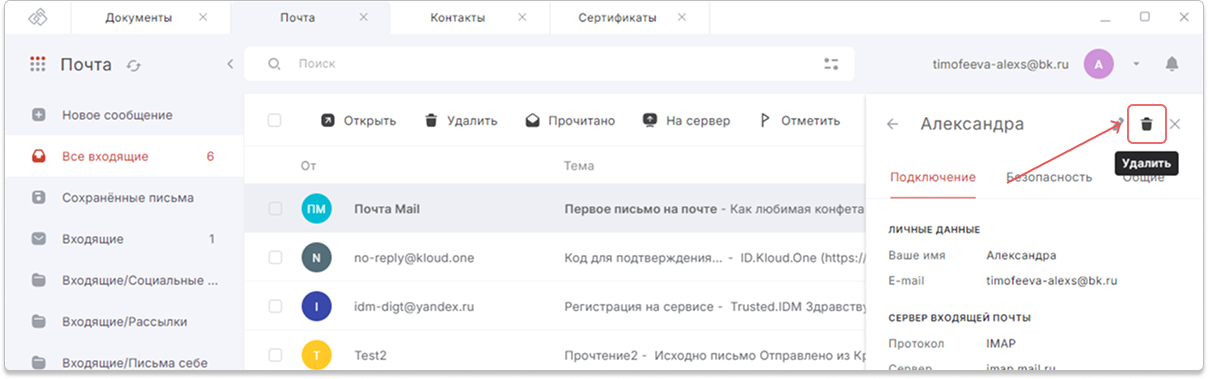Viewport: 1208px width, 379px height.
Task: Collapse the sidebar with the chevron
Action: pos(230,64)
